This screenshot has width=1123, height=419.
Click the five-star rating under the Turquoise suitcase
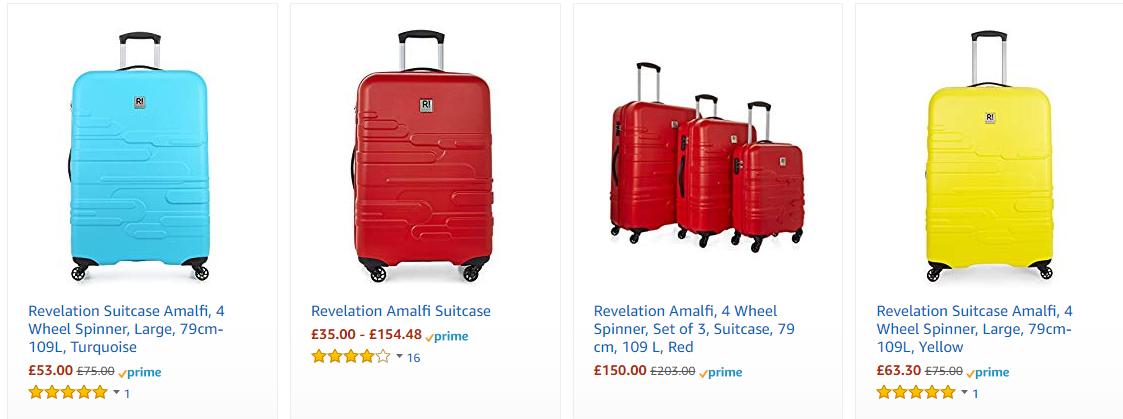[x=67, y=392]
